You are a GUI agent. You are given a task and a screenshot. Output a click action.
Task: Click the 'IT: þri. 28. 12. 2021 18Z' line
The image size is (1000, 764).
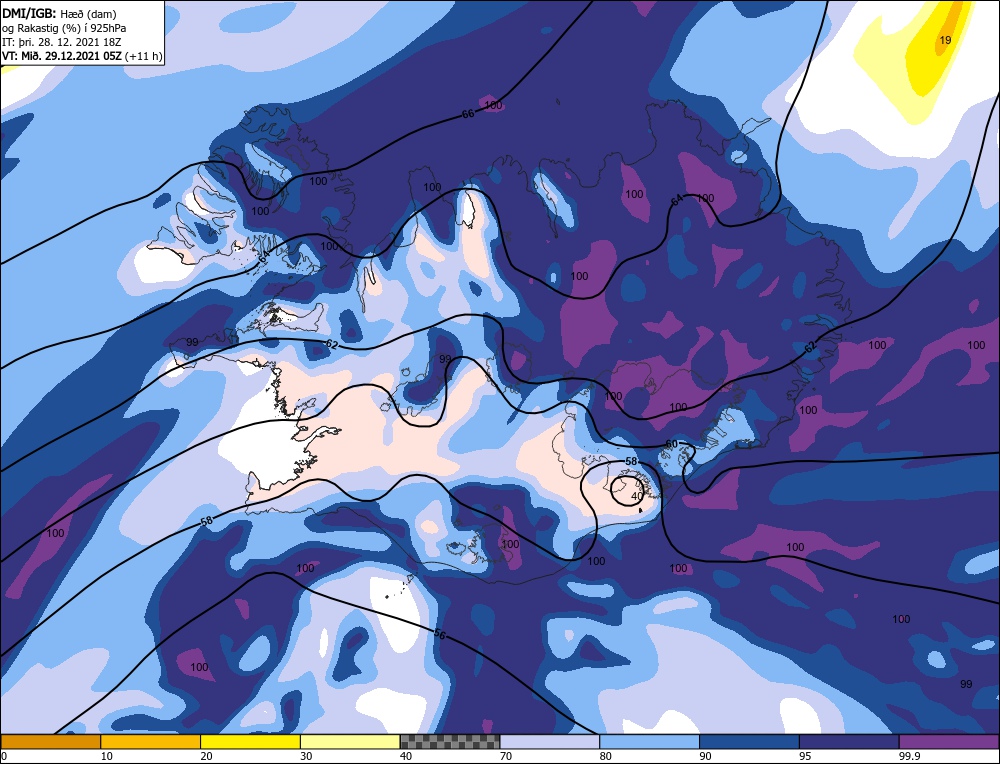tap(61, 42)
